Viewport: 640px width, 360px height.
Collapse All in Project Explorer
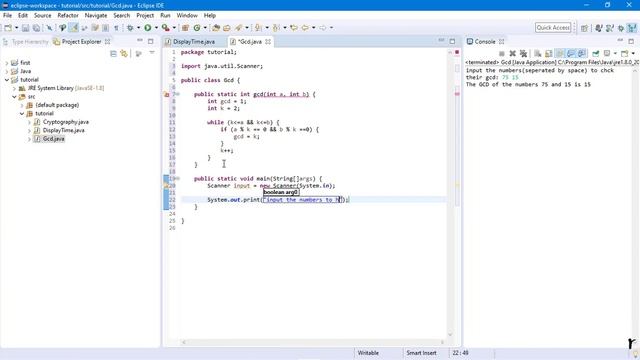pos(113,53)
